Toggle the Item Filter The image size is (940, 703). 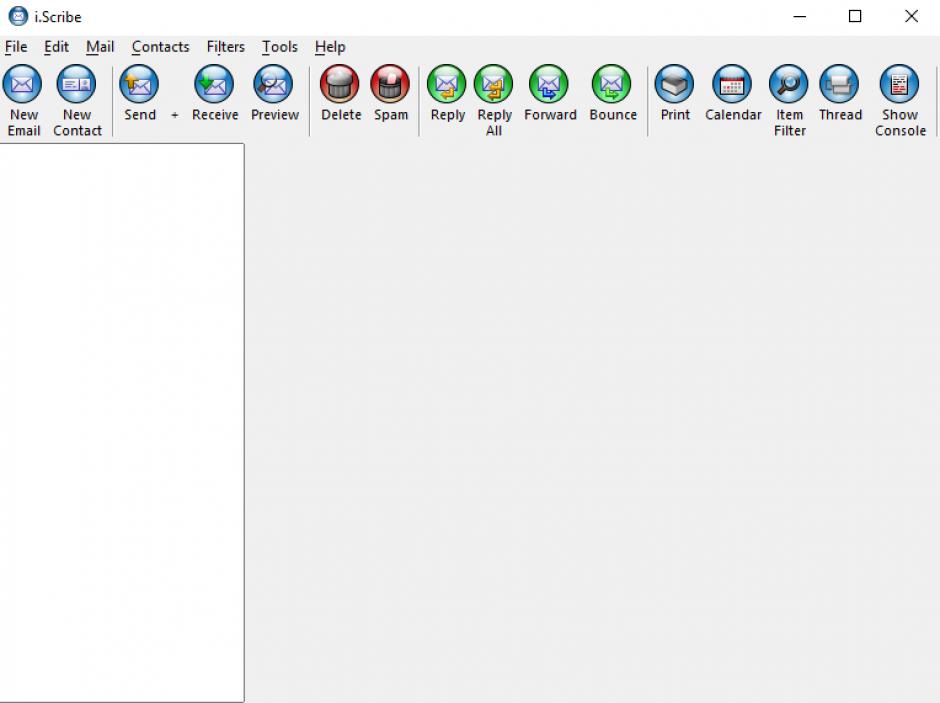[789, 86]
